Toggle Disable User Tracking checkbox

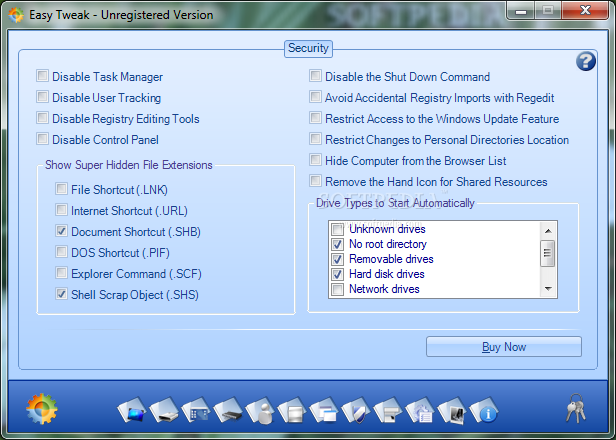[42, 97]
